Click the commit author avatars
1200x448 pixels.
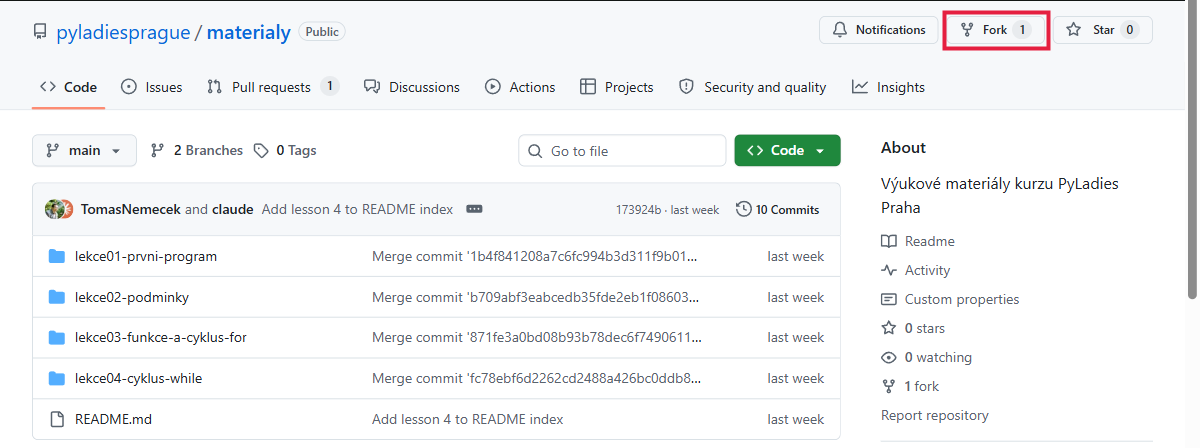tap(59, 209)
